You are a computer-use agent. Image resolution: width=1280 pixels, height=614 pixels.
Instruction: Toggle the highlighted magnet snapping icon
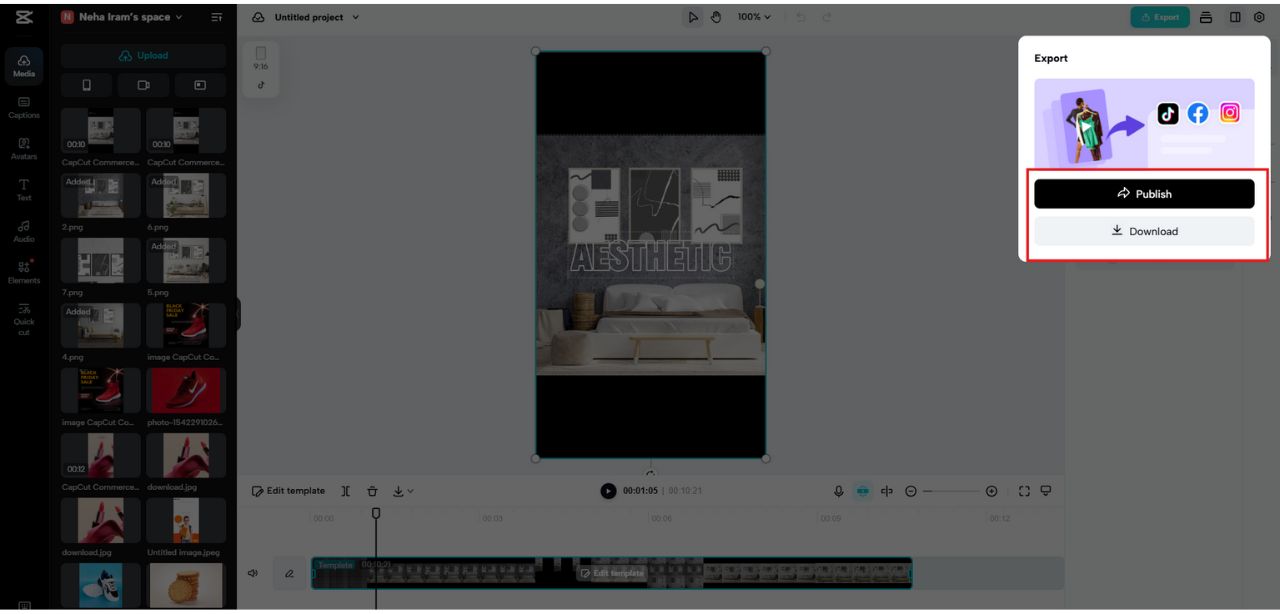click(863, 491)
